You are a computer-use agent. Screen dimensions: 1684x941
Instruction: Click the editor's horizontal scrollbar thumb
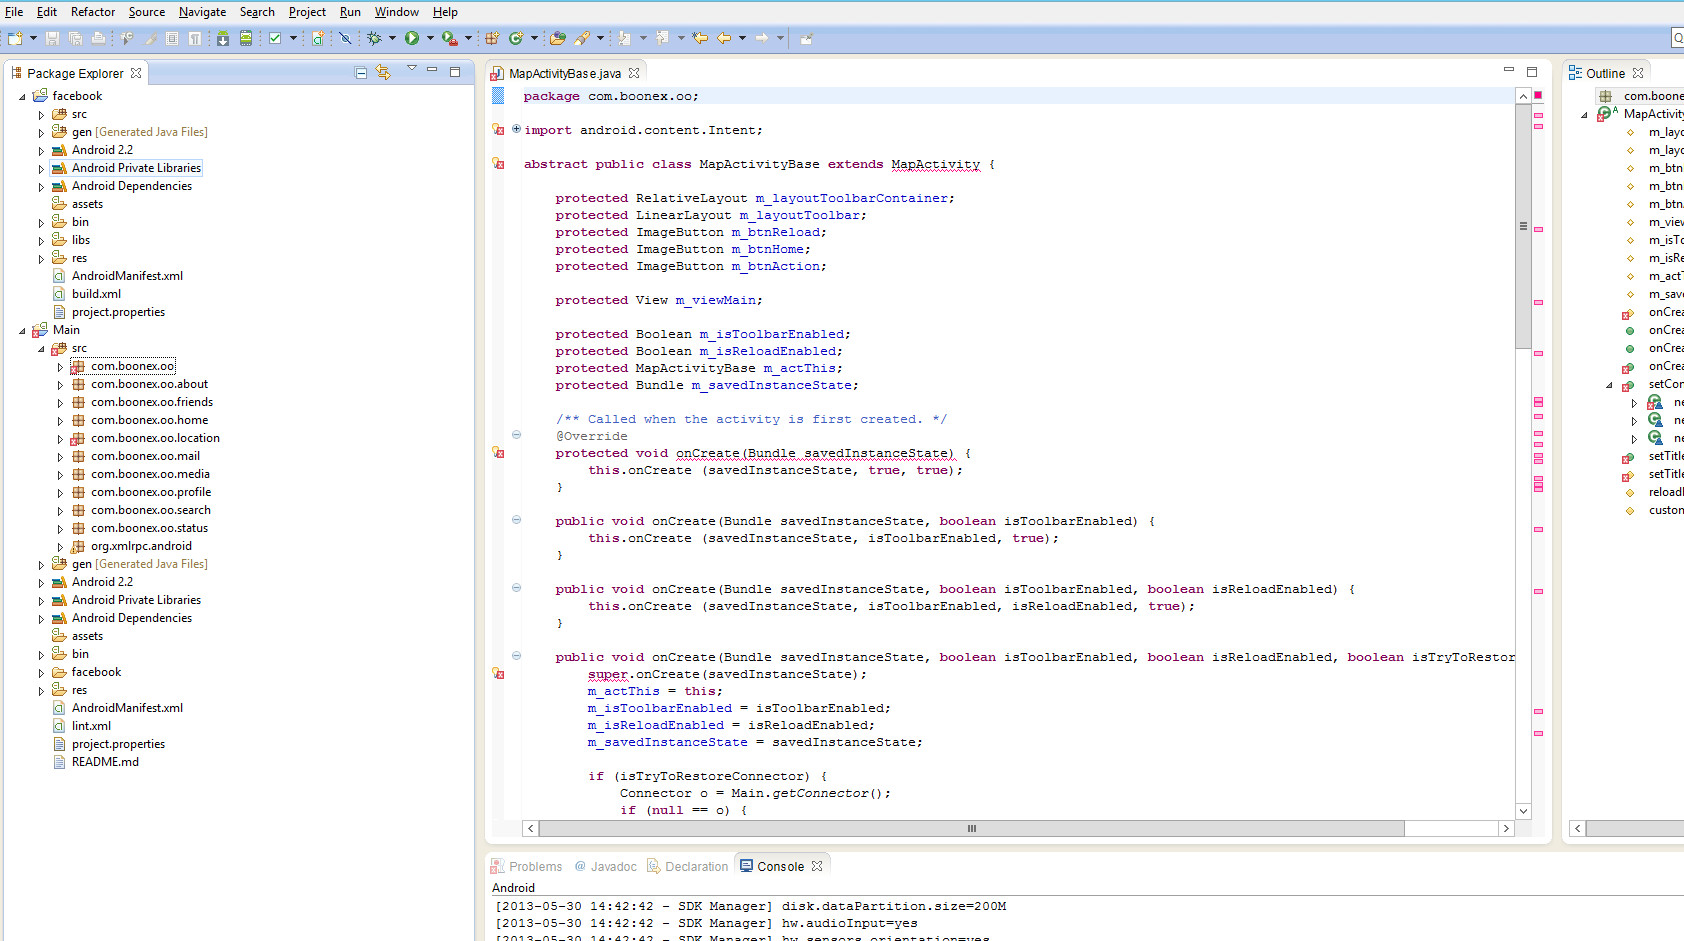pyautogui.click(x=970, y=829)
